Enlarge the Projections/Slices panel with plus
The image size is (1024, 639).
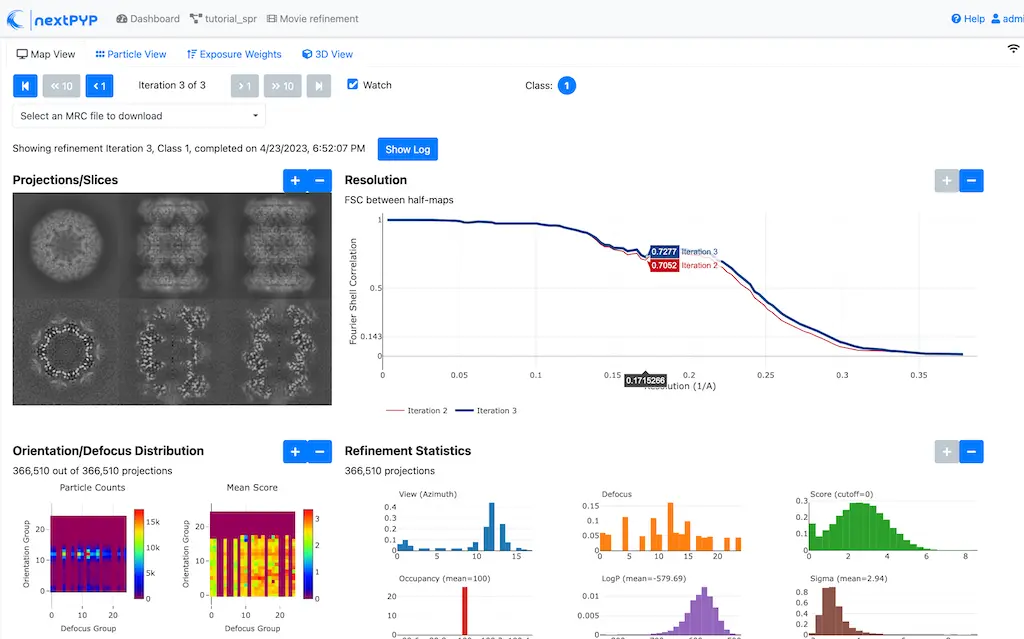[295, 181]
